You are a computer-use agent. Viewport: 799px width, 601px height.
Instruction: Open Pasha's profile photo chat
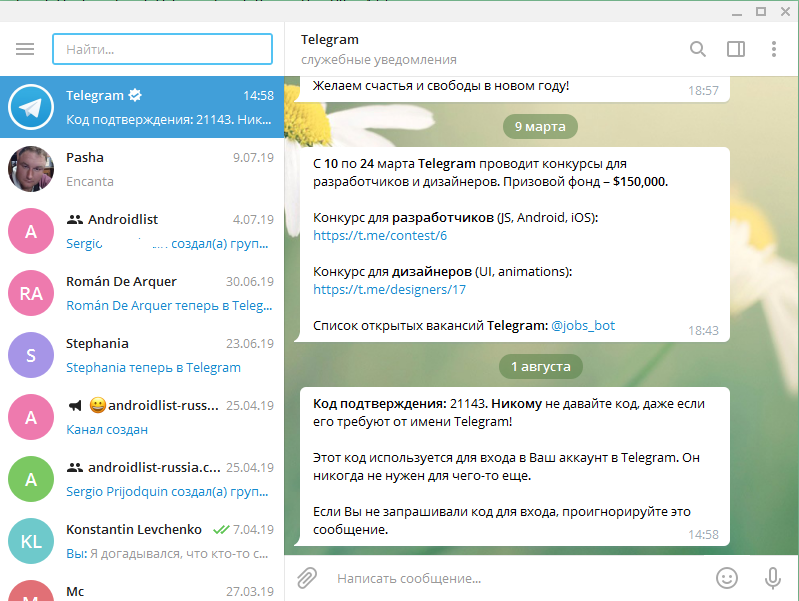pos(31,169)
